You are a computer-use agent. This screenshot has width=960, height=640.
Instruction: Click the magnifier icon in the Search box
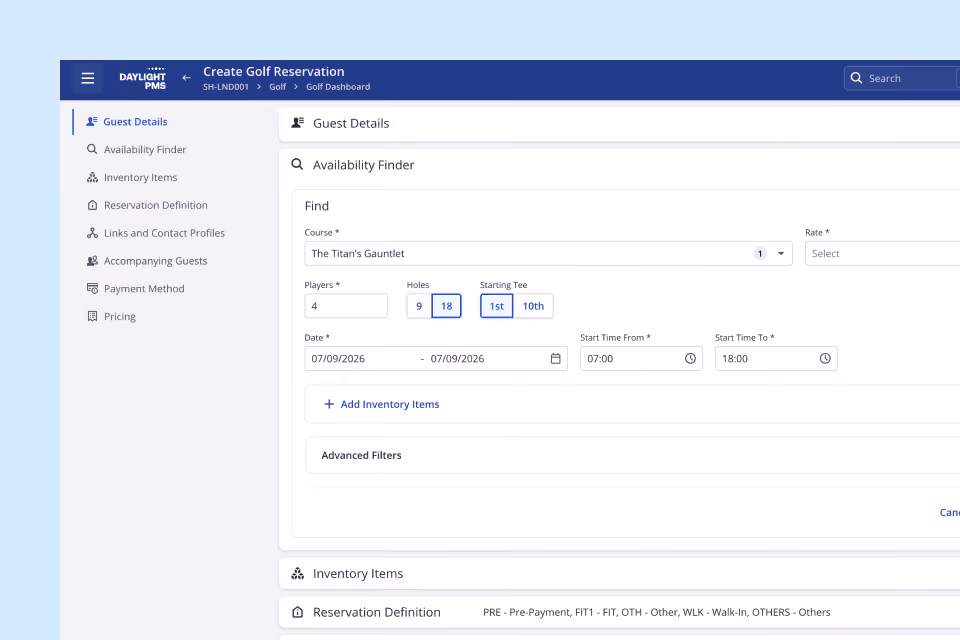pos(856,78)
